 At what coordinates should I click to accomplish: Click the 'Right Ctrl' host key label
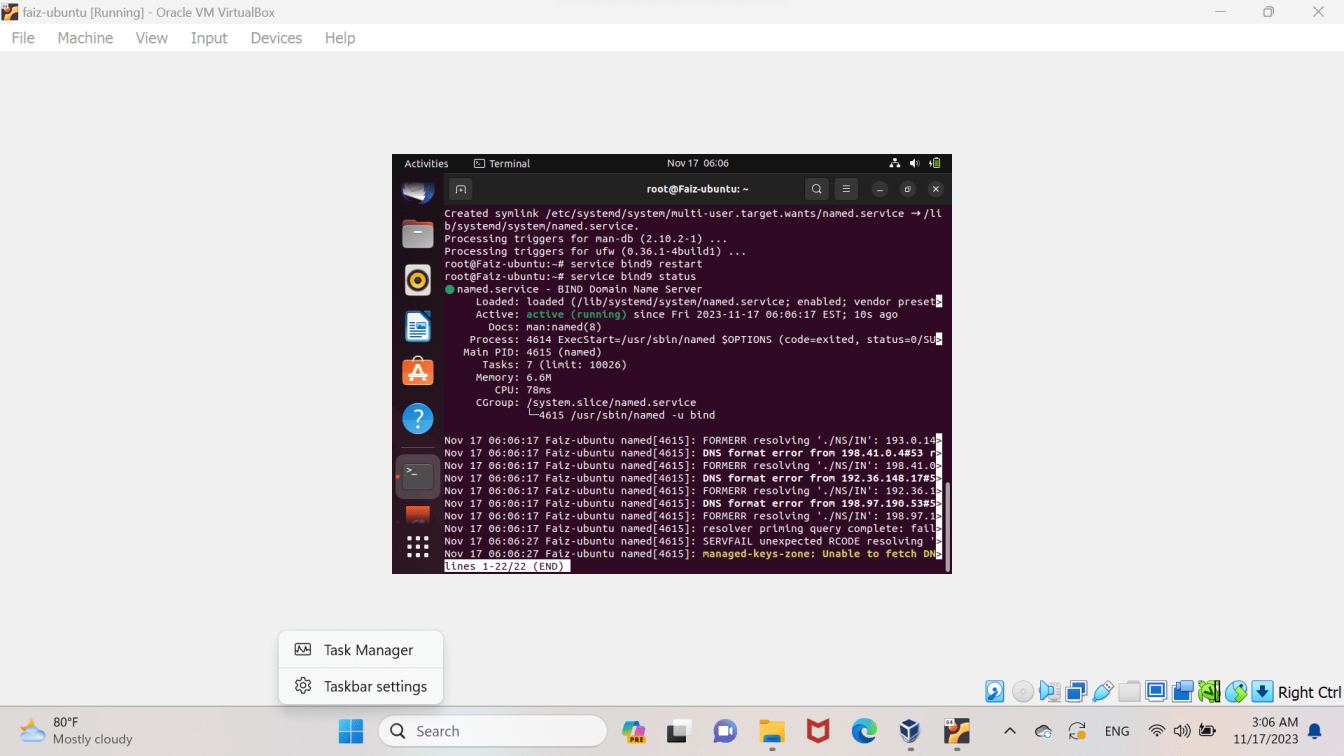click(1309, 692)
